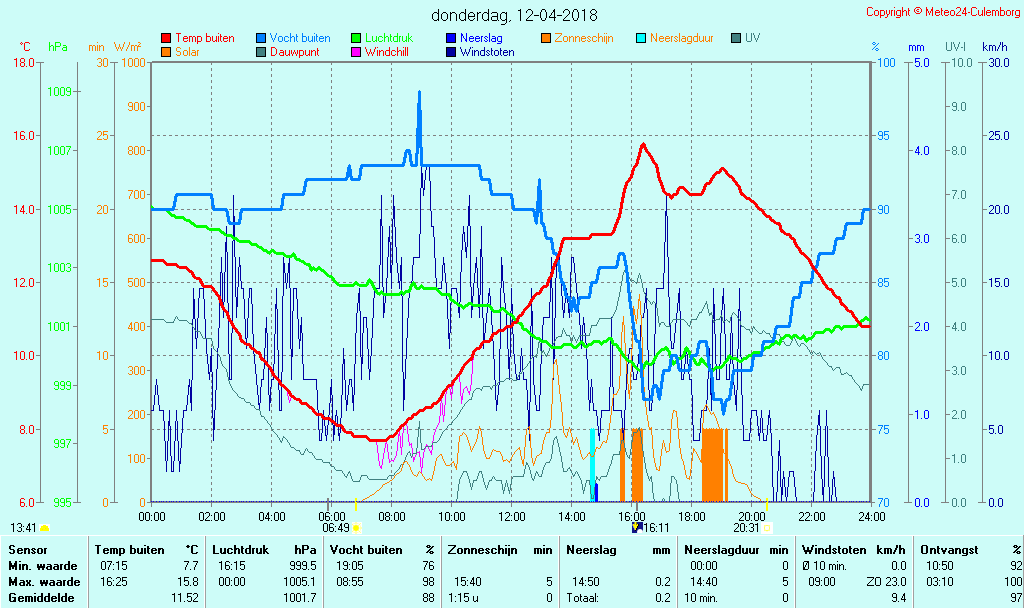The image size is (1026, 608).
Task: Click the sun icon next to 13:41
Action: pyautogui.click(x=44, y=527)
